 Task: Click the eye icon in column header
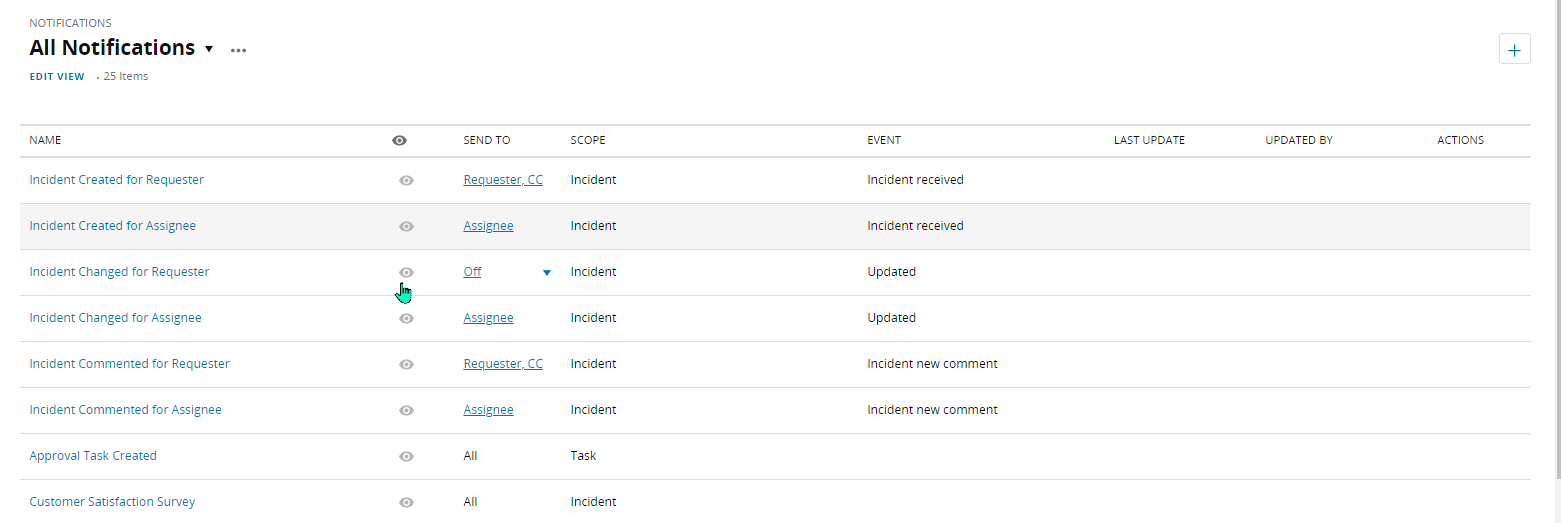tap(400, 141)
